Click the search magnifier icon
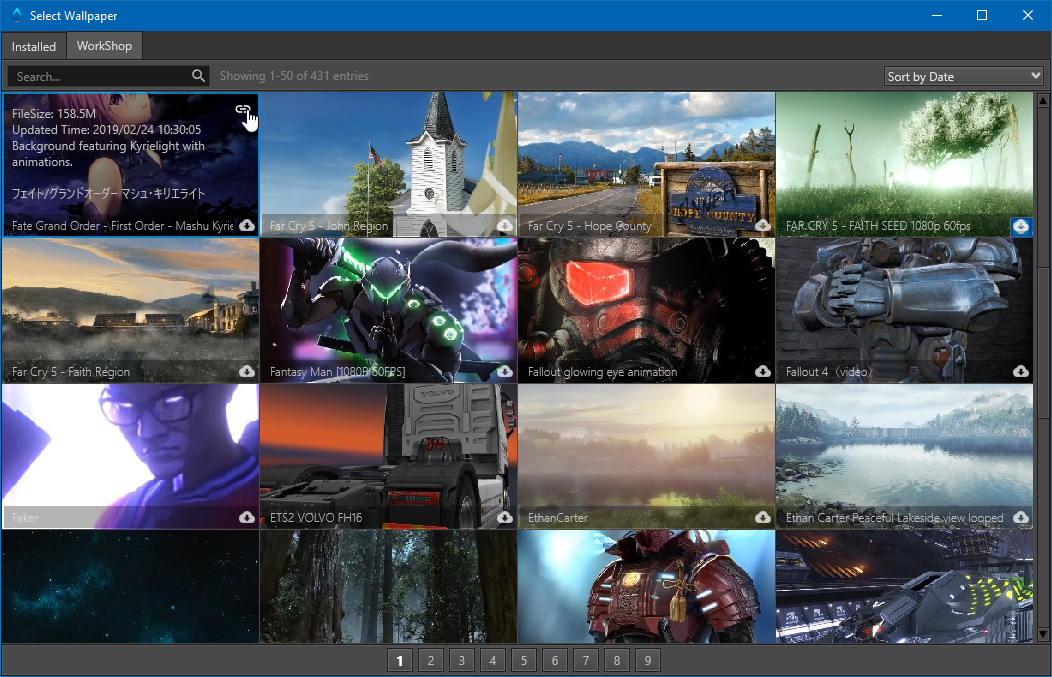 (198, 76)
